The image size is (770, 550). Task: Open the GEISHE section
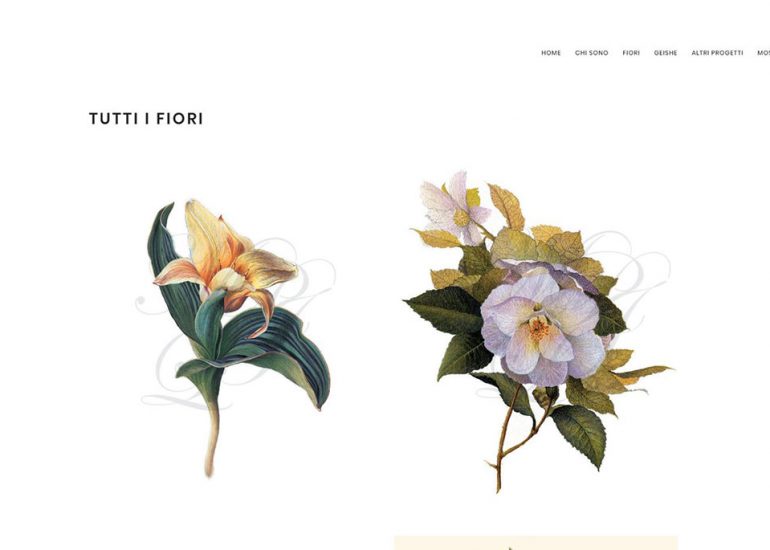(665, 53)
